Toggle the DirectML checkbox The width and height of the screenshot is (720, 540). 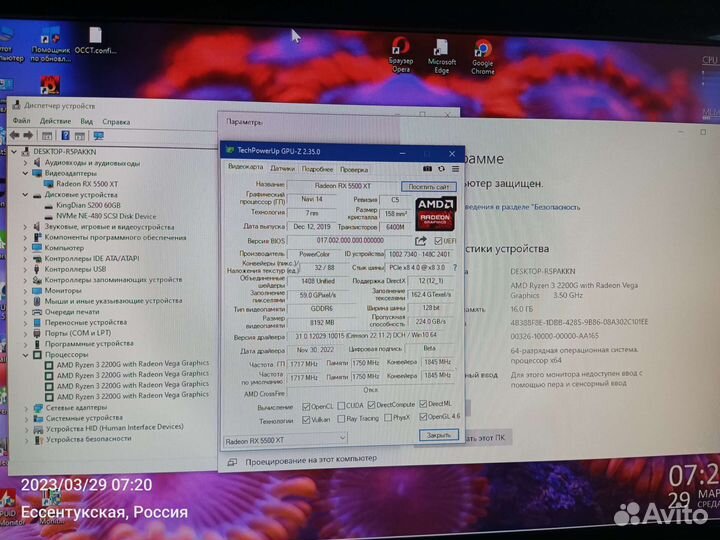click(423, 404)
